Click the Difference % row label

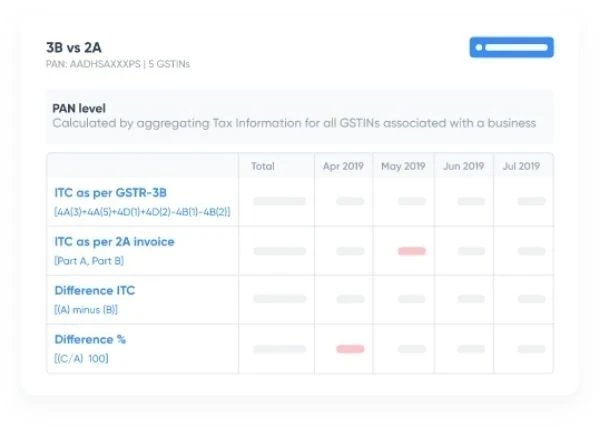(x=90, y=339)
